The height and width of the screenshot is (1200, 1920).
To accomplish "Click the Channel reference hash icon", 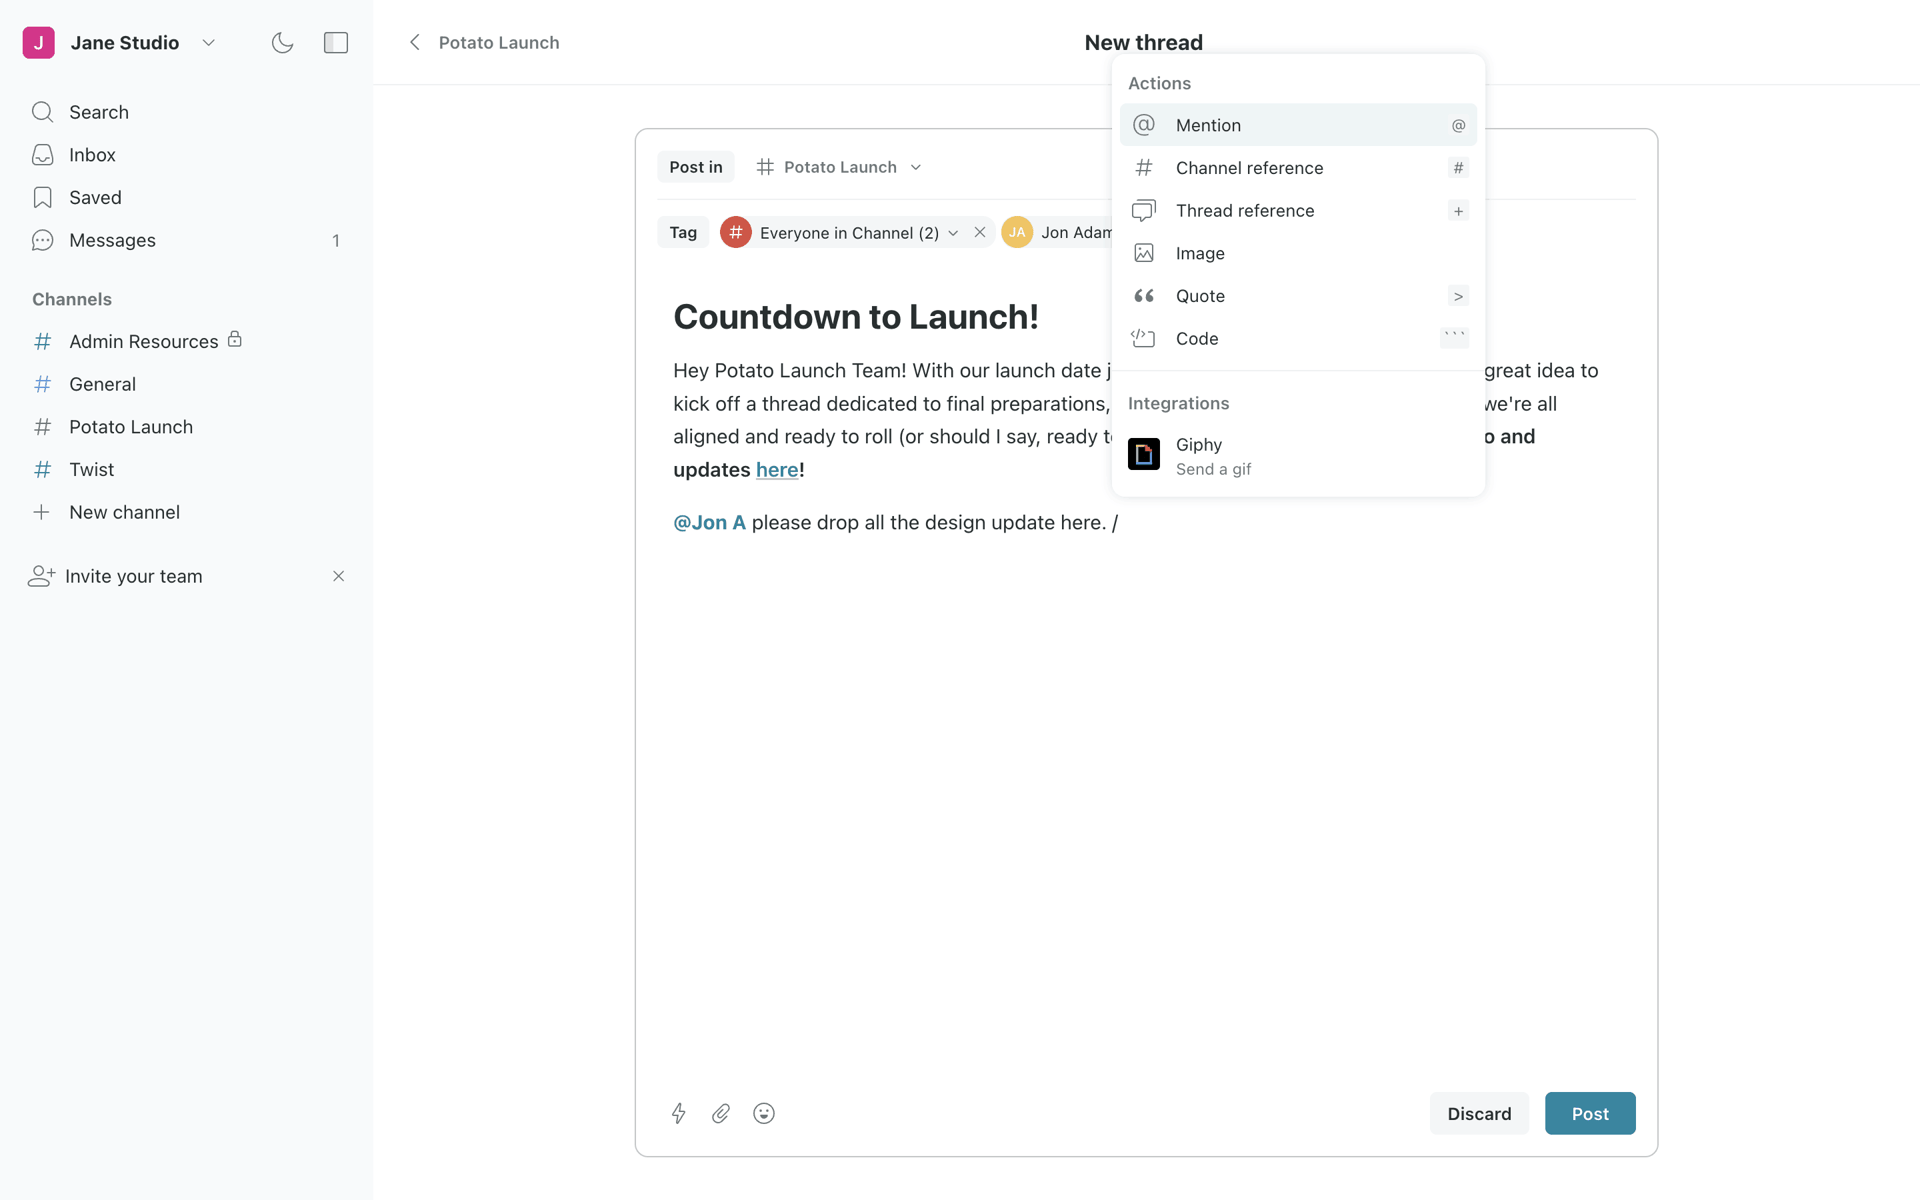I will coord(1144,168).
